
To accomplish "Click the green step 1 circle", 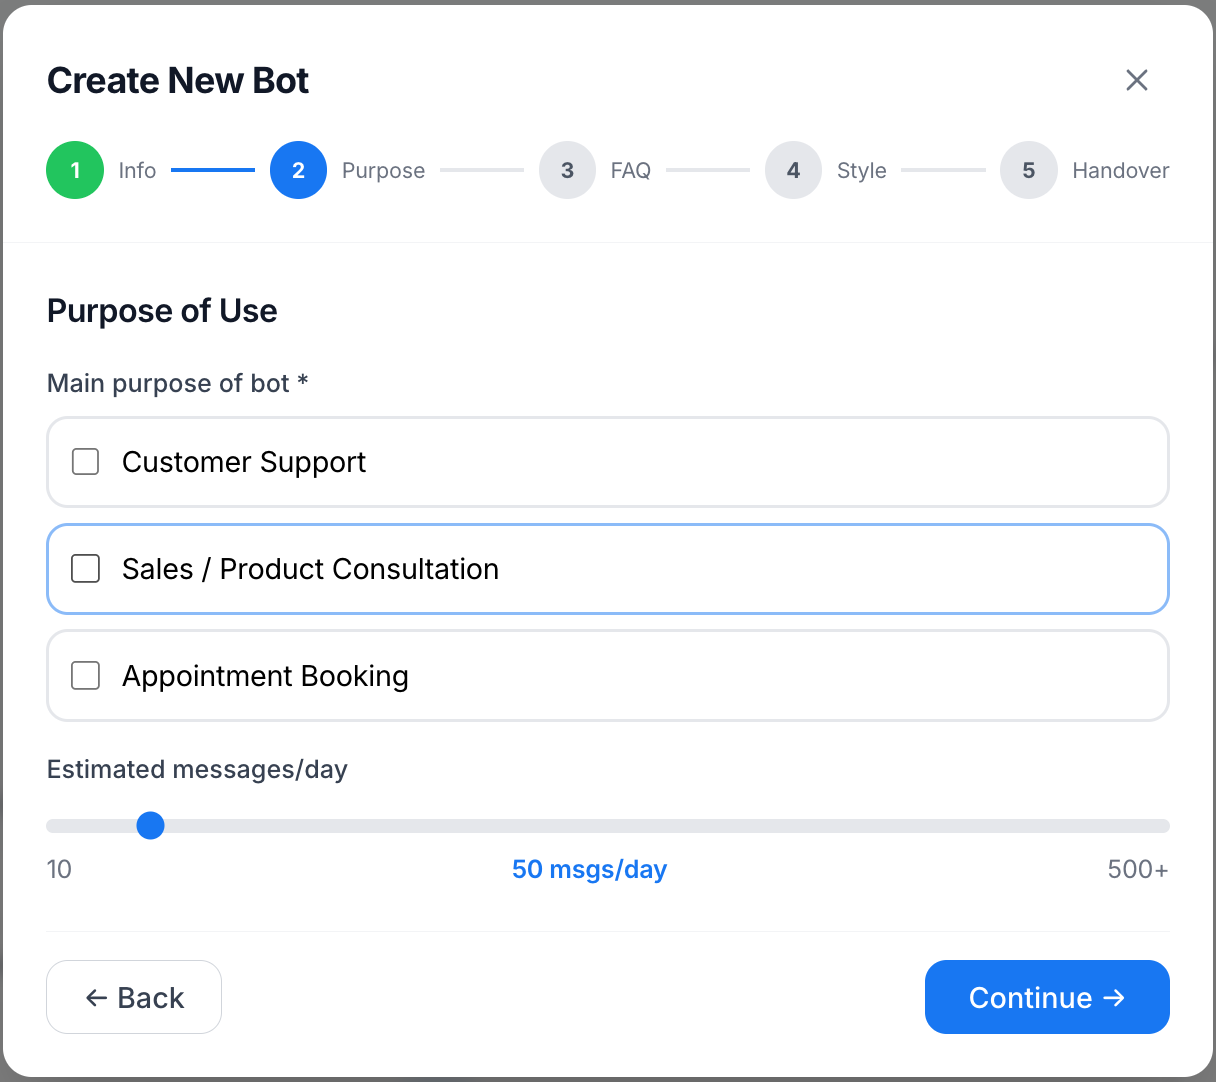I will [x=75, y=170].
